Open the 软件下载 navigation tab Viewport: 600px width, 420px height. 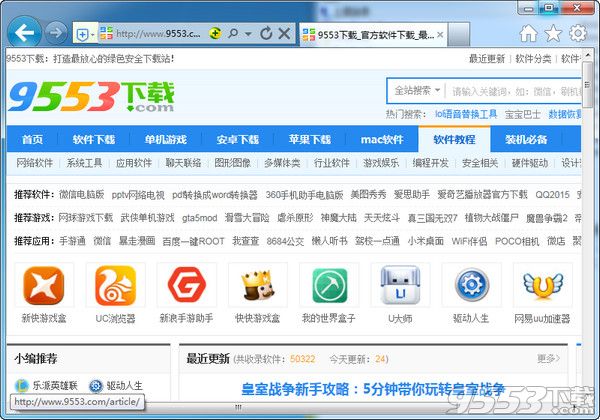pyautogui.click(x=94, y=139)
